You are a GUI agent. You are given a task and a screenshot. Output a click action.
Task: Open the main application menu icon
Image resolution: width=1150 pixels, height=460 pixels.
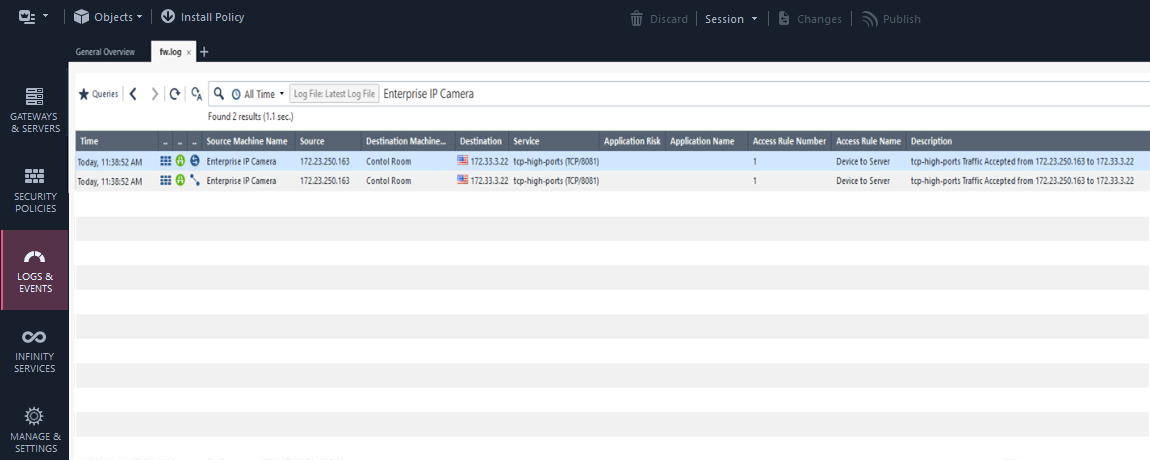pyautogui.click(x=27, y=17)
